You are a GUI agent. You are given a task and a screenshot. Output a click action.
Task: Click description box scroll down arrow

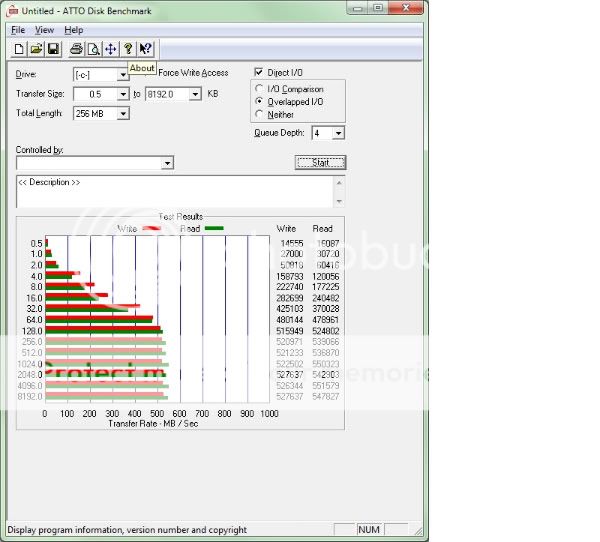[339, 201]
